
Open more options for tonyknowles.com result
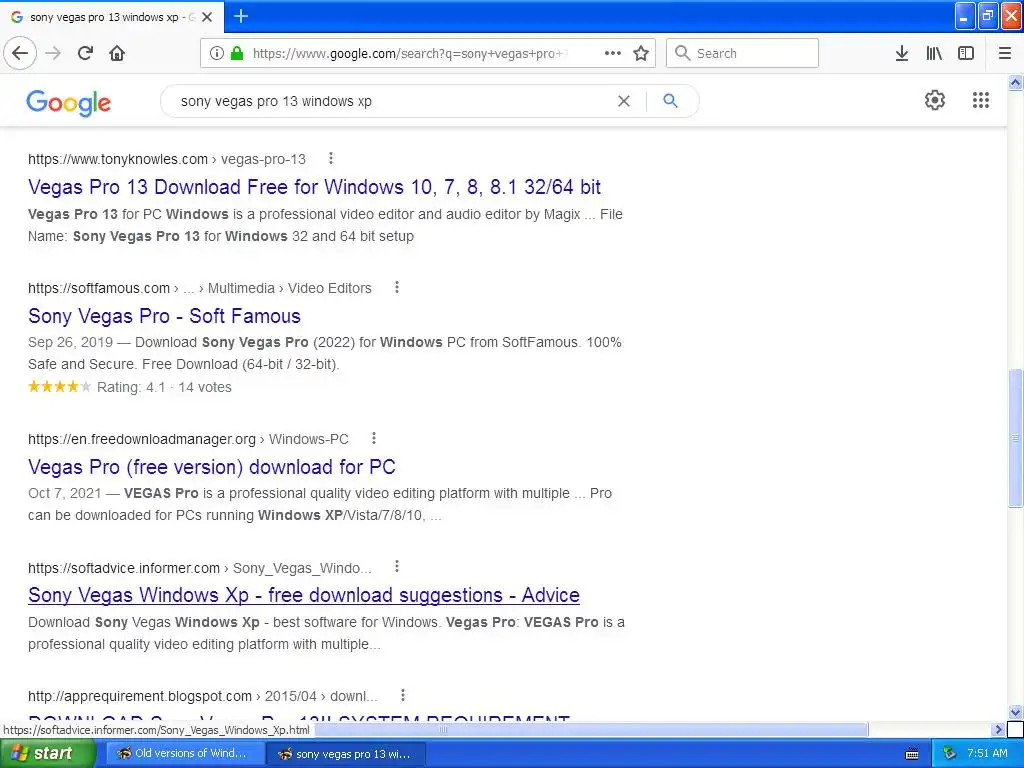pyautogui.click(x=331, y=158)
